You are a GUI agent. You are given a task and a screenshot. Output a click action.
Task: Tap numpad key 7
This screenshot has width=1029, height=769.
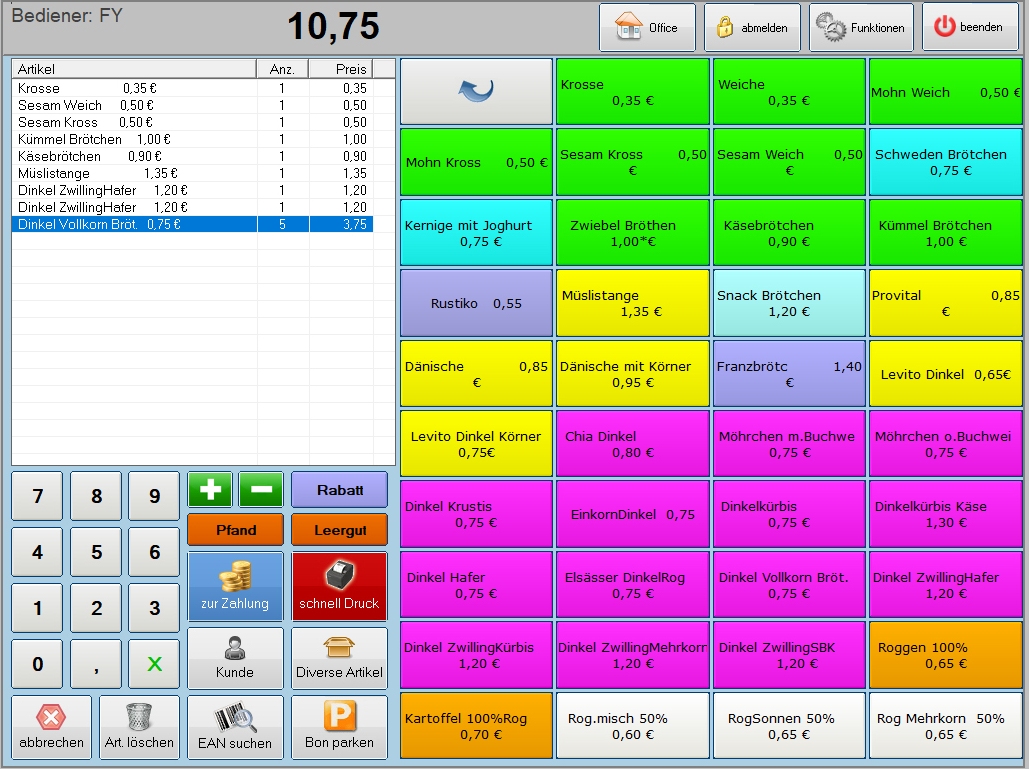[x=37, y=496]
